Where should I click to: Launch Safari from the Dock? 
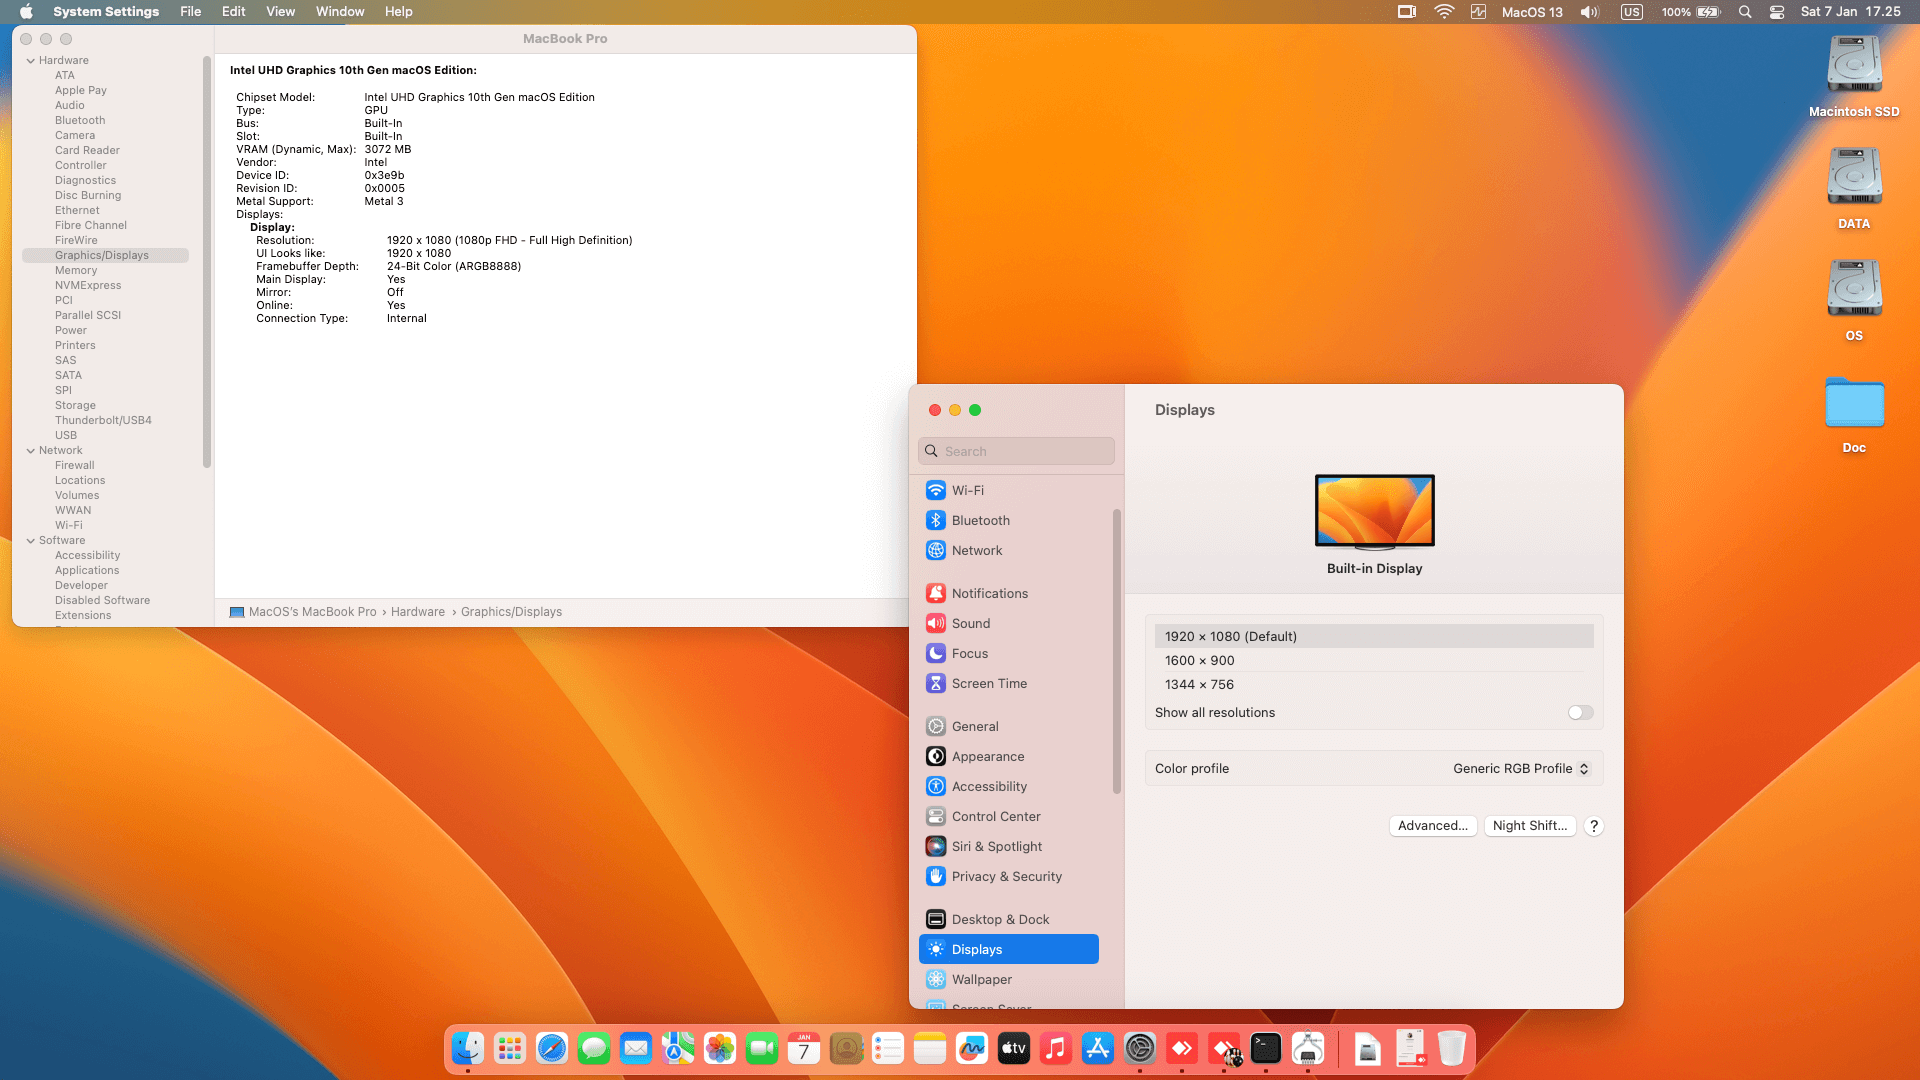point(552,1048)
